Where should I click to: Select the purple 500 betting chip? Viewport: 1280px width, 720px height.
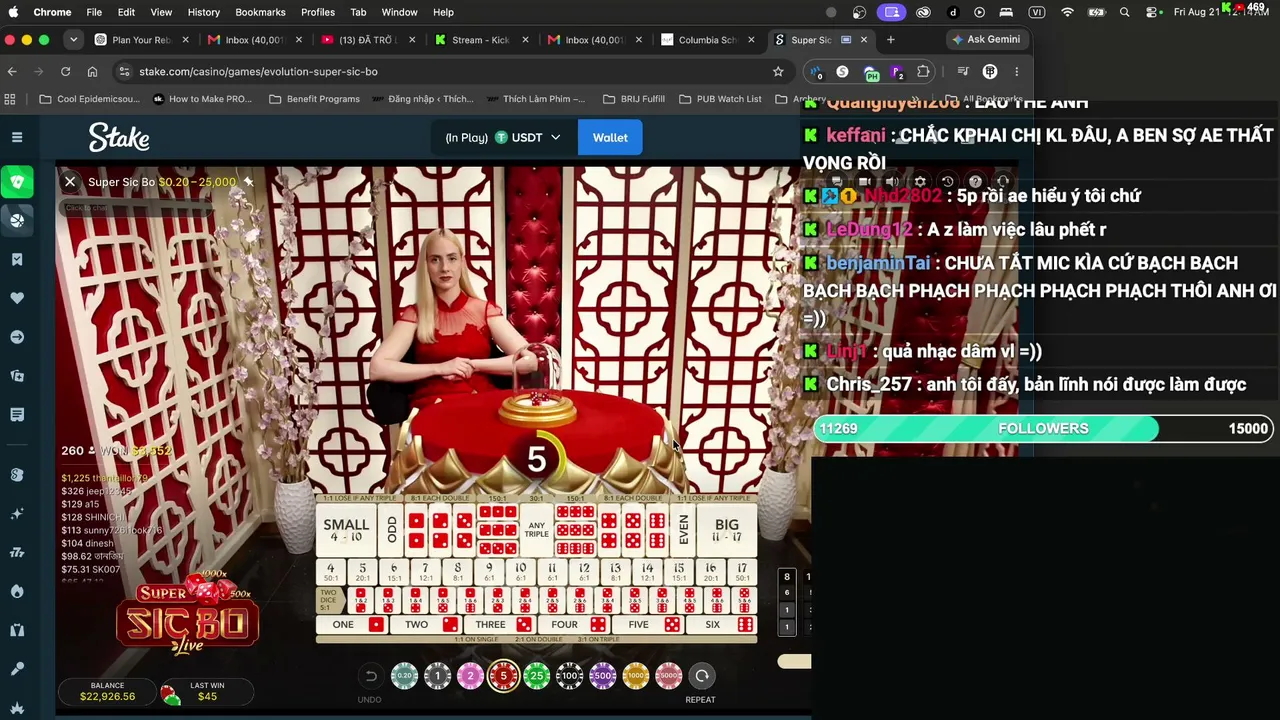(x=603, y=676)
